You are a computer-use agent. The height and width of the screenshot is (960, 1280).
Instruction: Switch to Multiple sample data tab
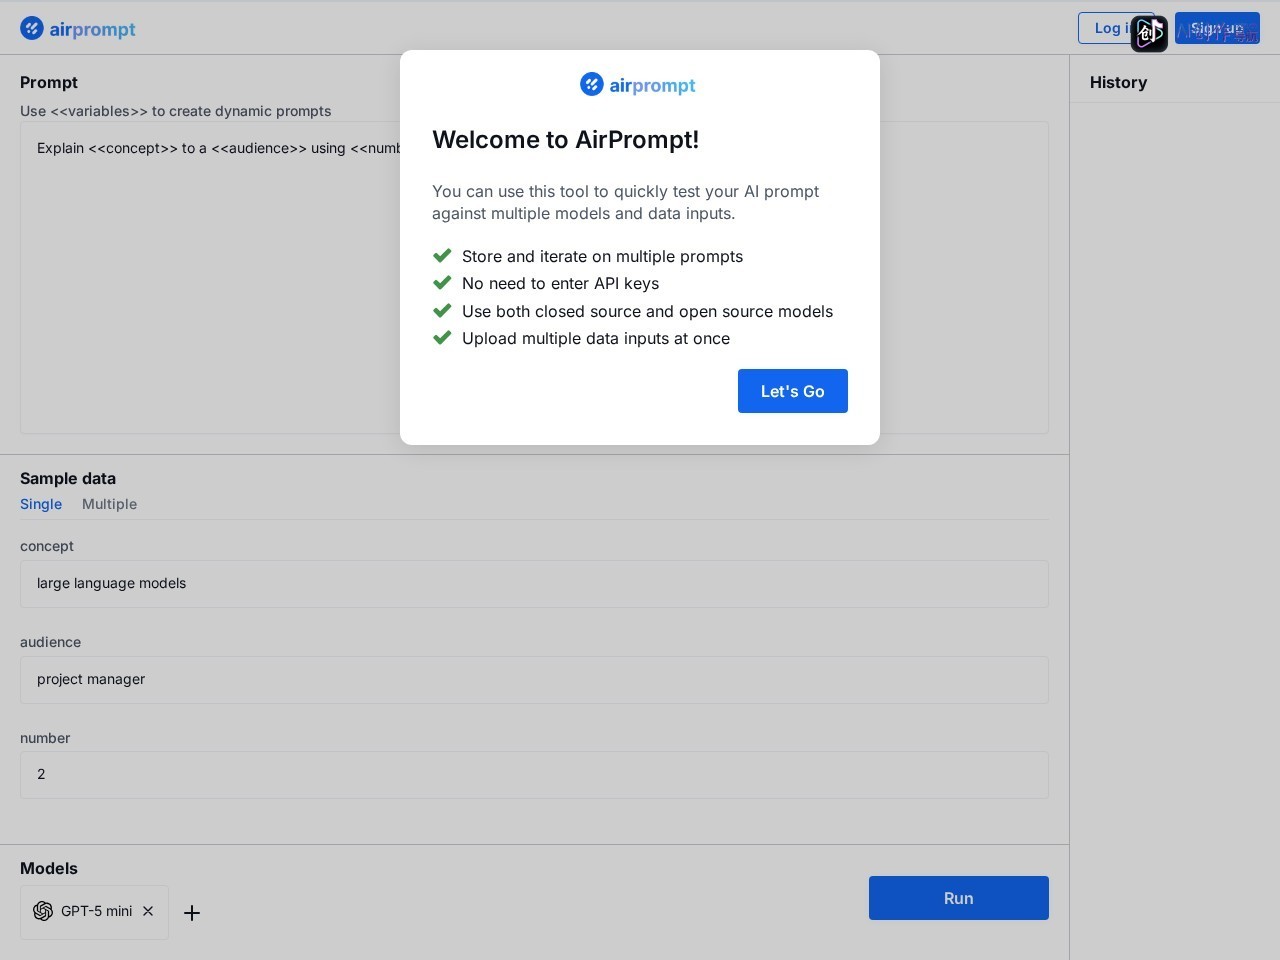click(x=109, y=504)
